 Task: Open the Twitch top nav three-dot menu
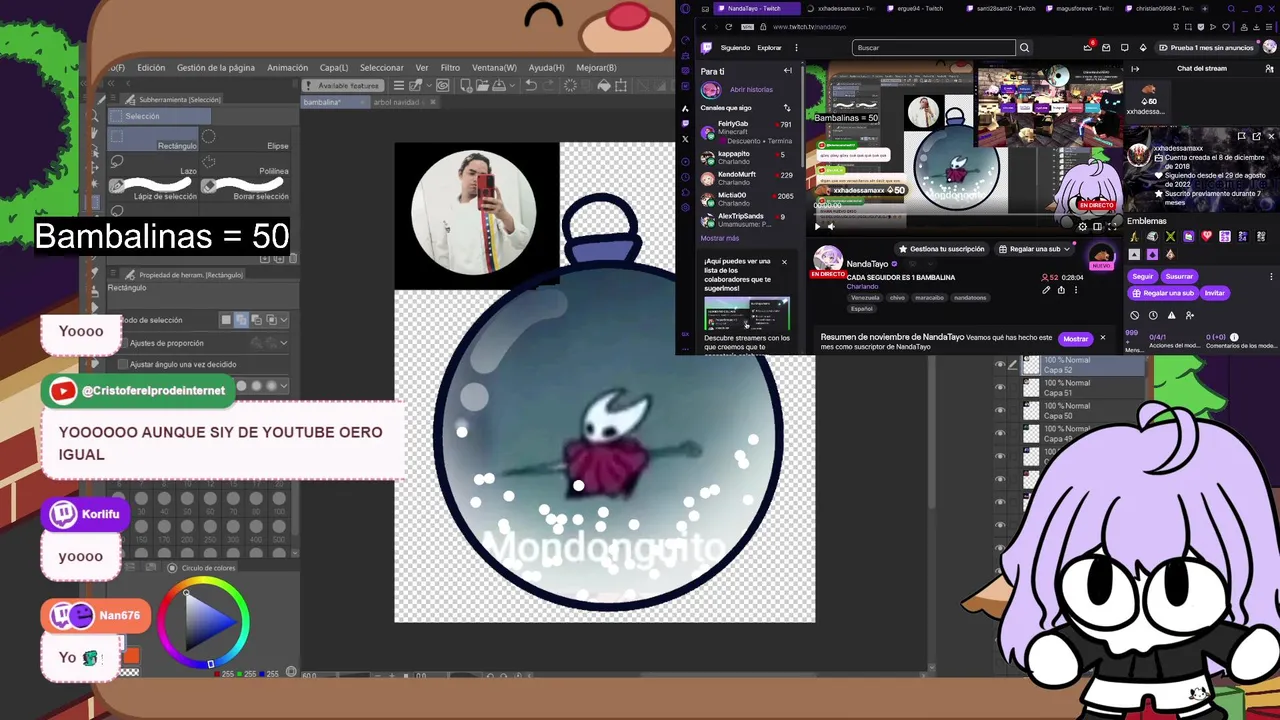pyautogui.click(x=796, y=47)
